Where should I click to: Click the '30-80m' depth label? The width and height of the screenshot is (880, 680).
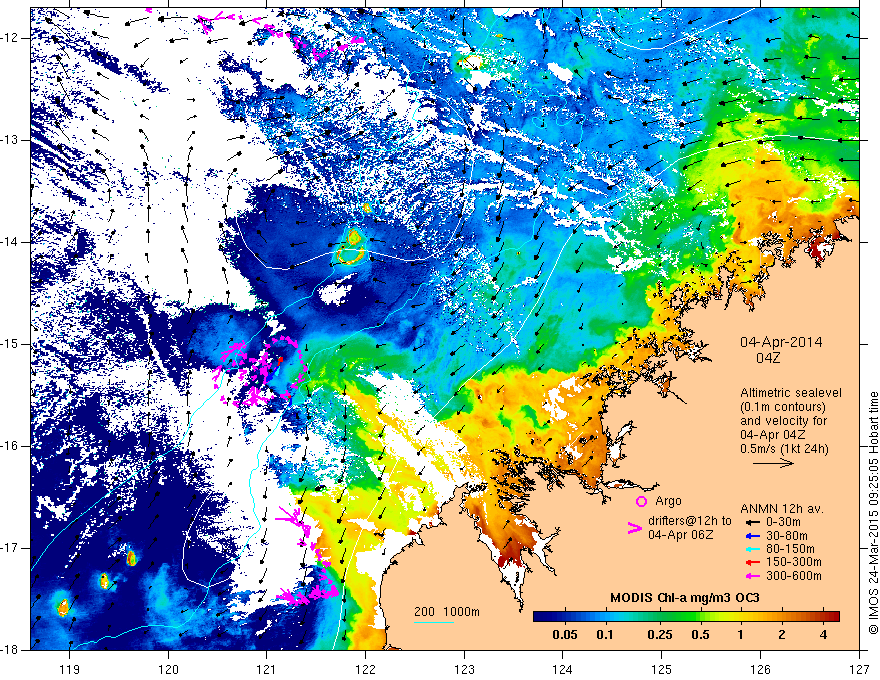(x=787, y=535)
